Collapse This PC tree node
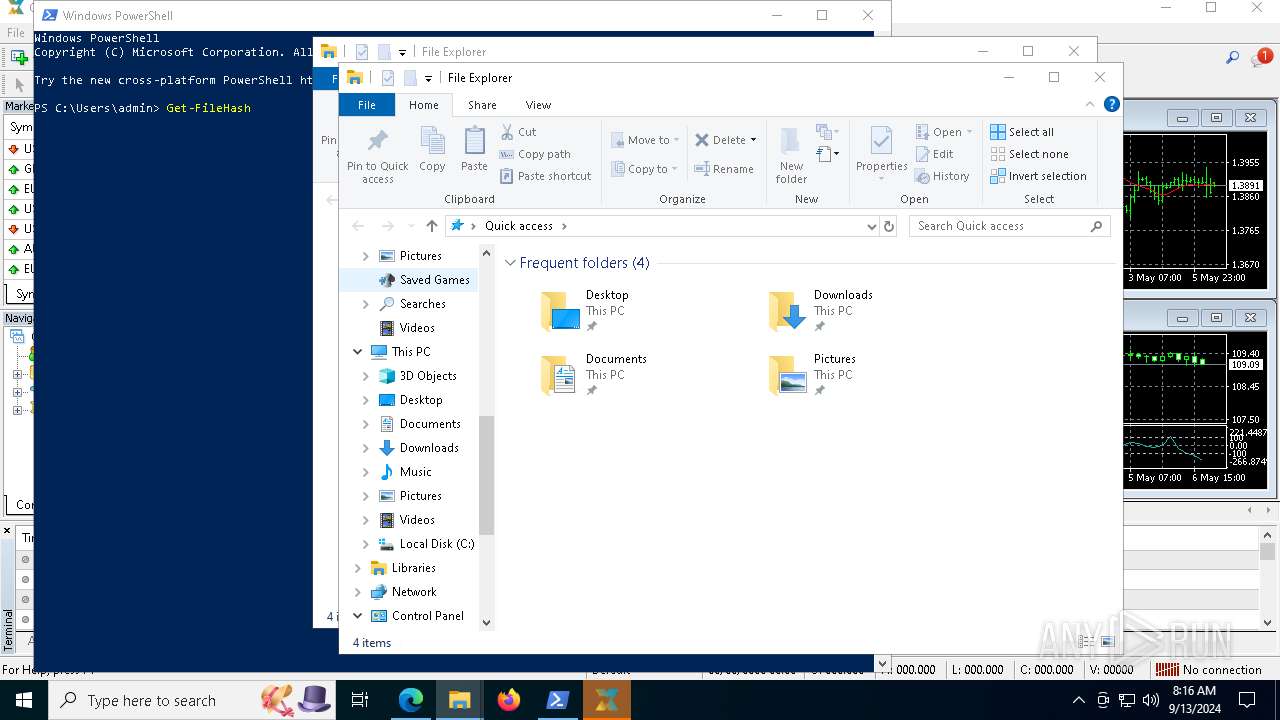Image resolution: width=1280 pixels, height=720 pixels. tap(357, 352)
